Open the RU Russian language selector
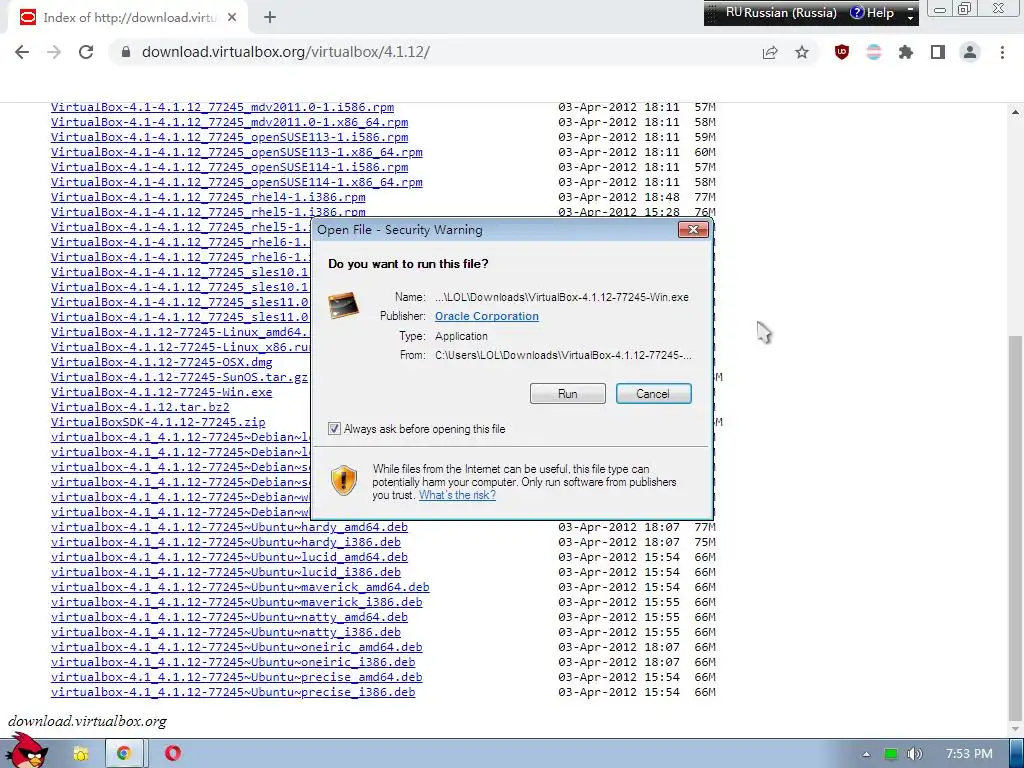 pos(780,12)
